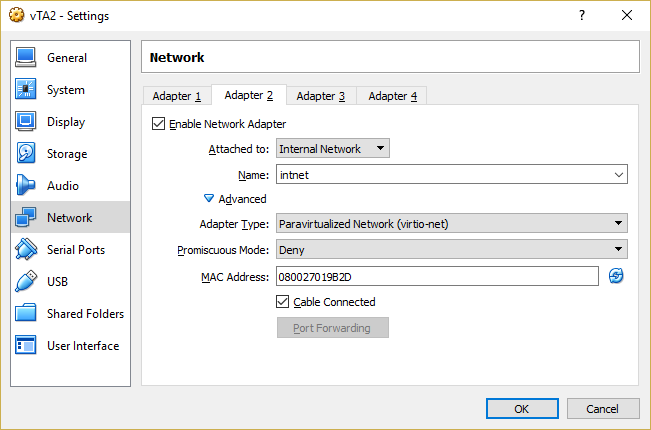
Task: Click the Adapter Type label
Action: click(234, 224)
